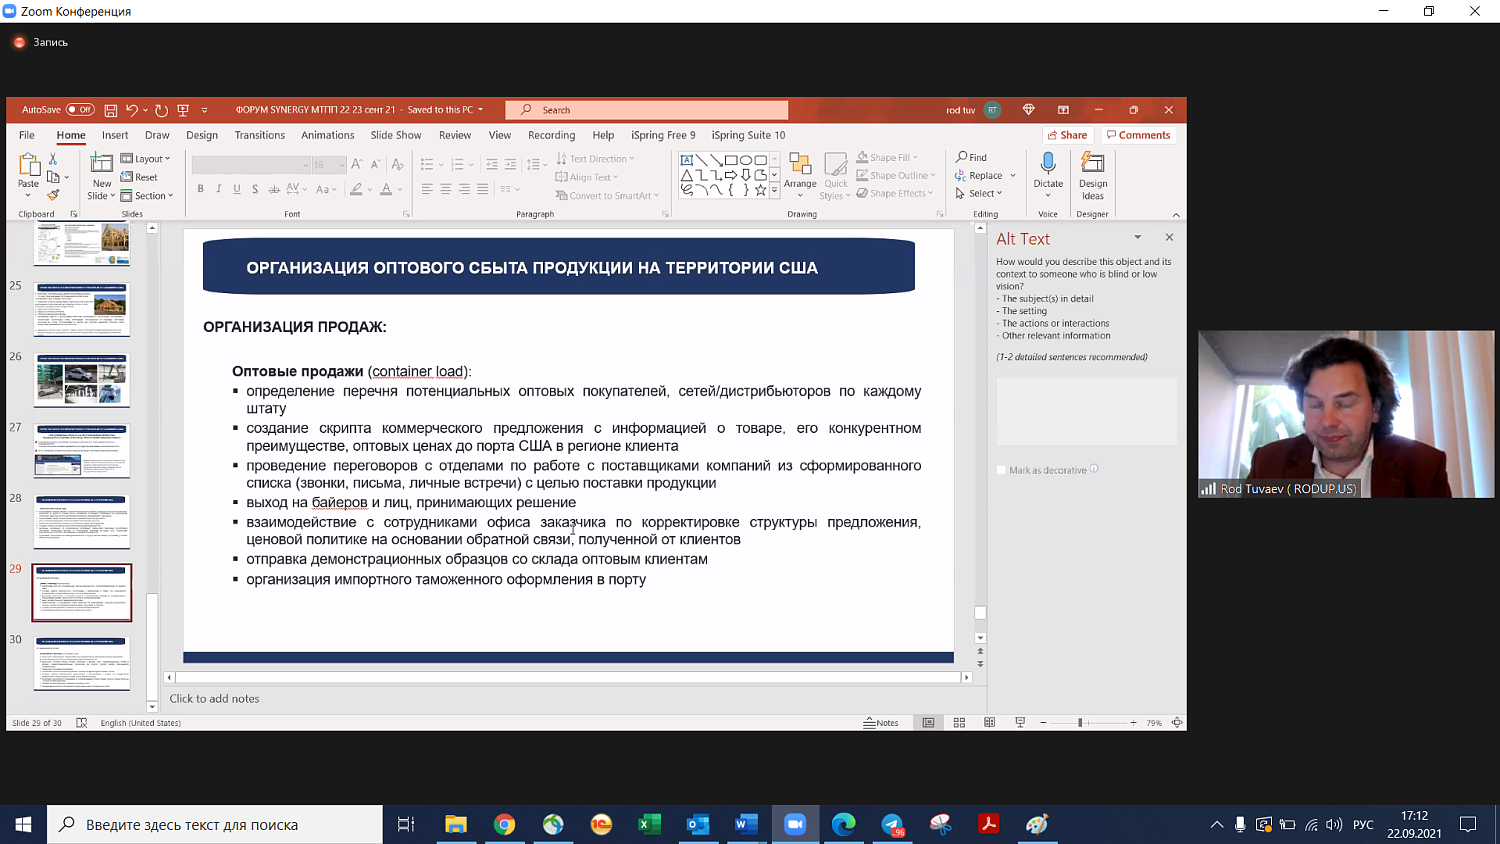
Task: Open the Comments button
Action: click(x=1138, y=135)
